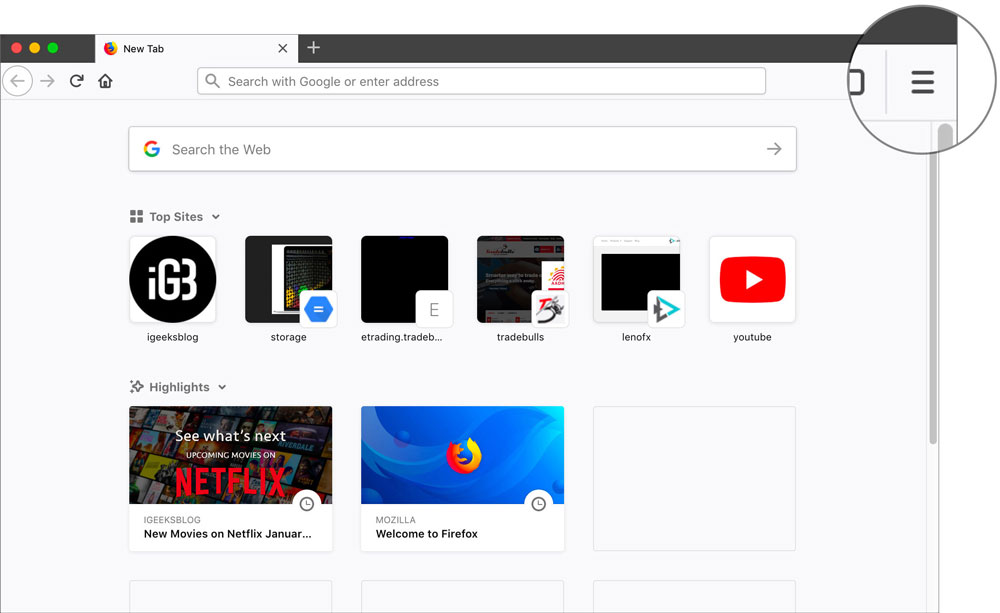The image size is (1000, 613).
Task: Expand the Highlights chevron arrow
Action: (x=222, y=387)
